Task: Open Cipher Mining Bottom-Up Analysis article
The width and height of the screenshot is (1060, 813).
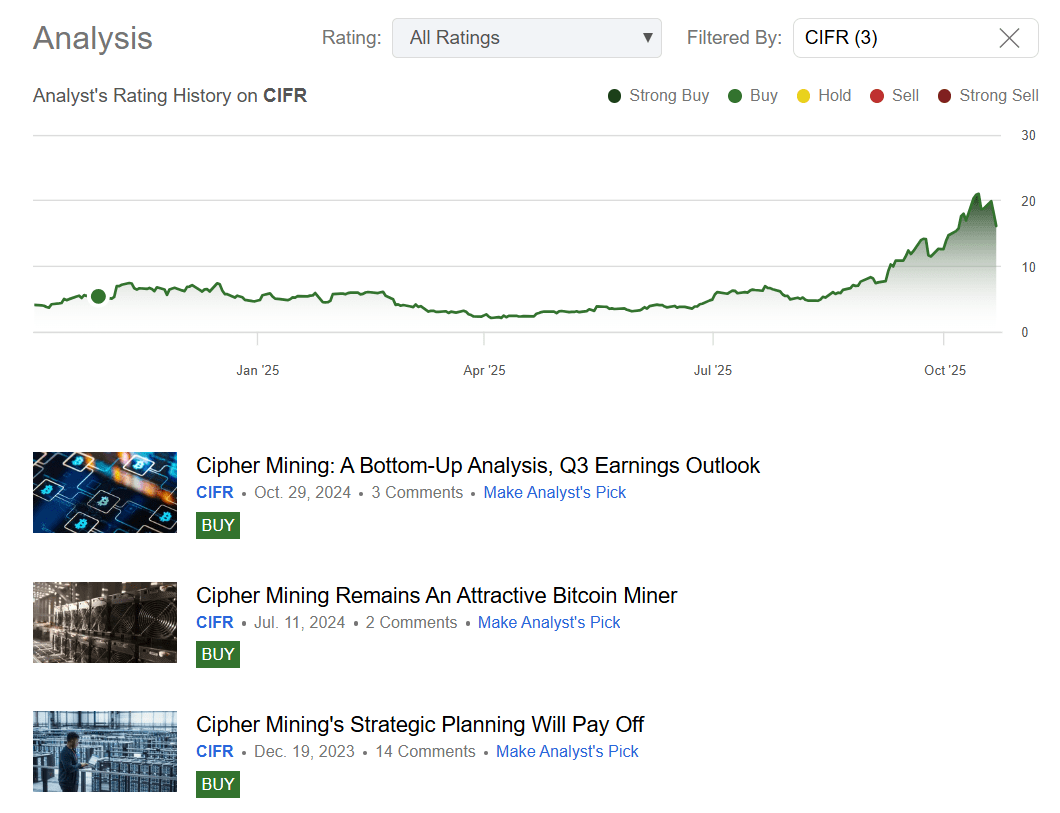Action: (477, 465)
